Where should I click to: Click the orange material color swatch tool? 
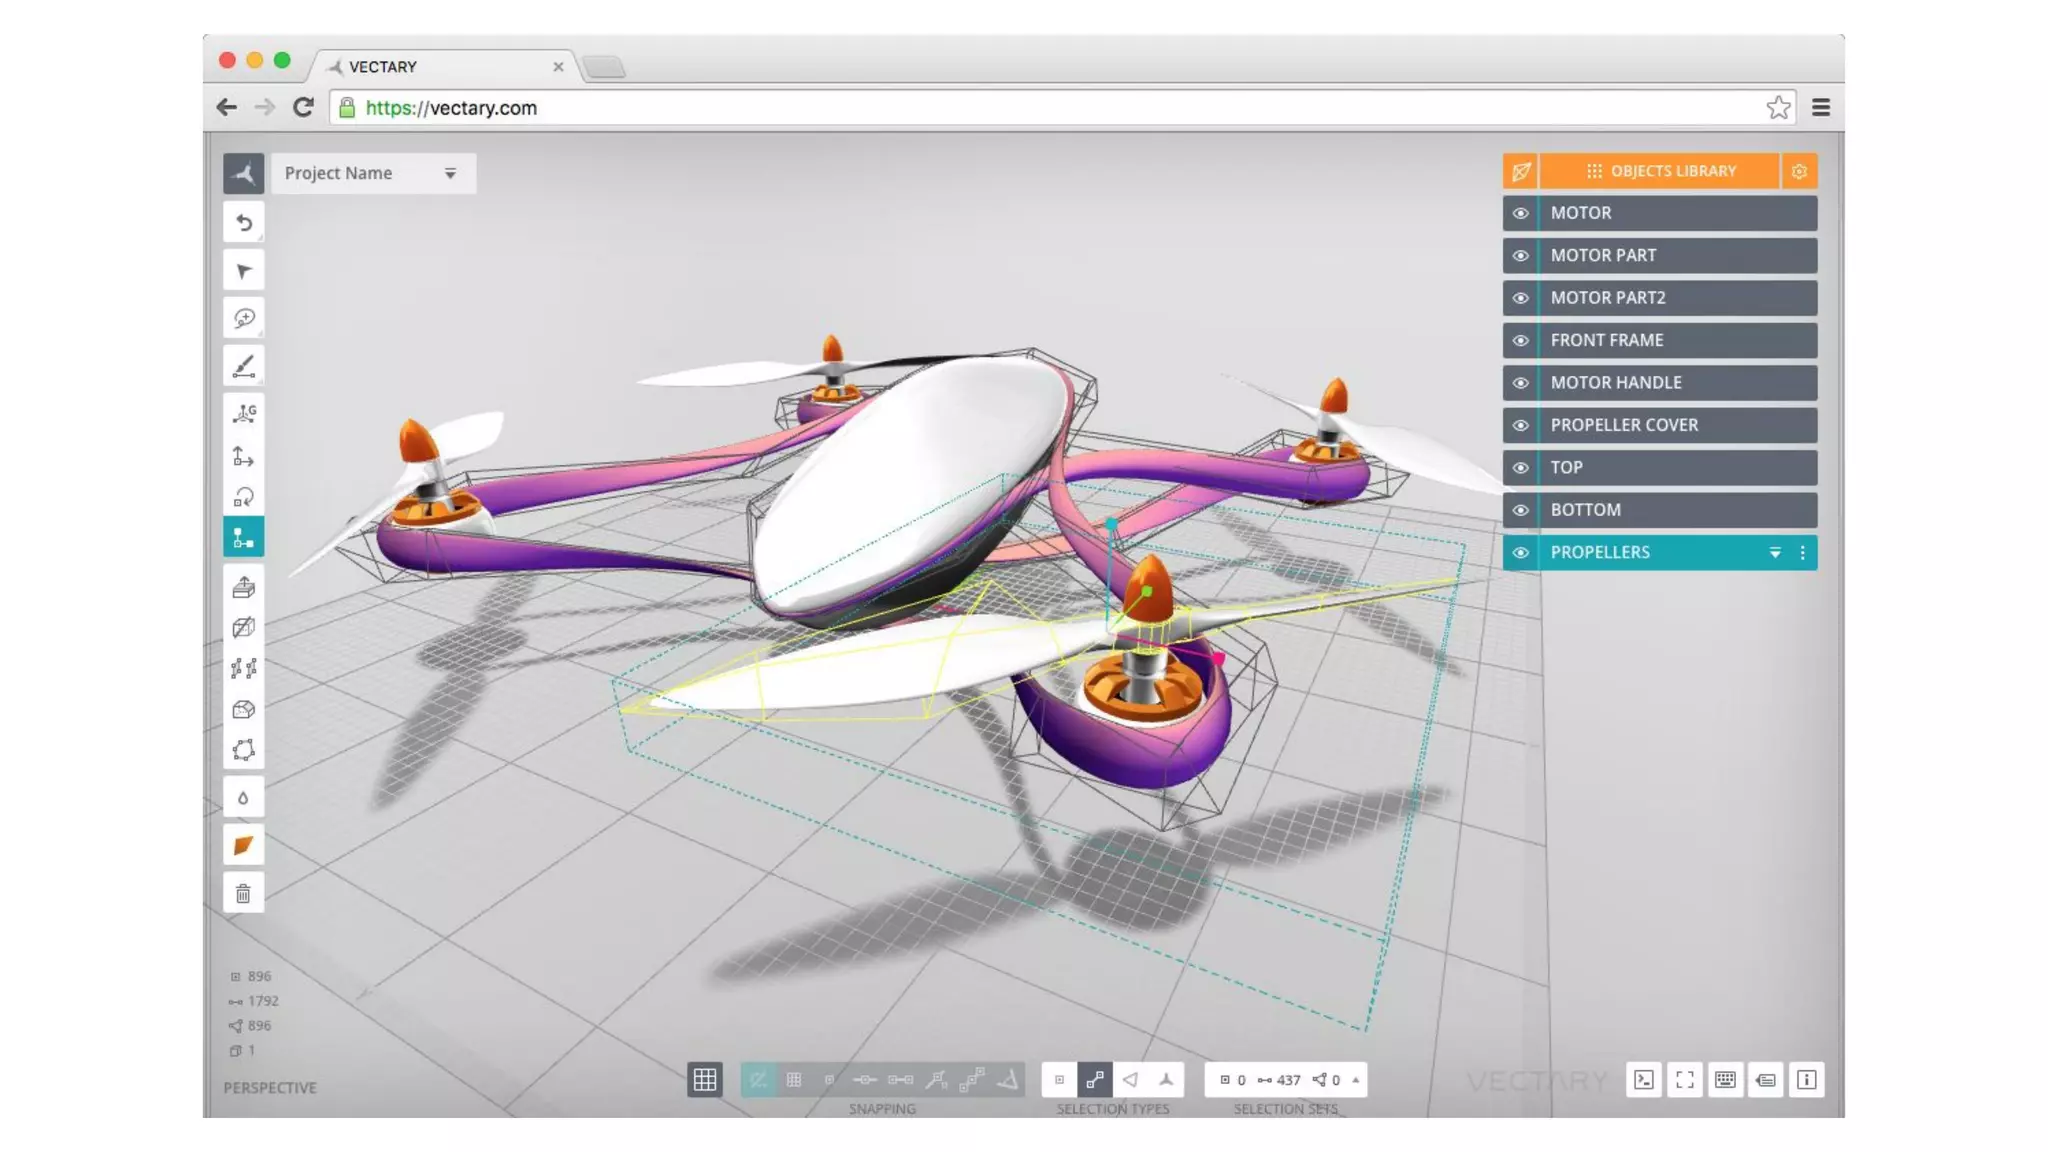coord(243,846)
